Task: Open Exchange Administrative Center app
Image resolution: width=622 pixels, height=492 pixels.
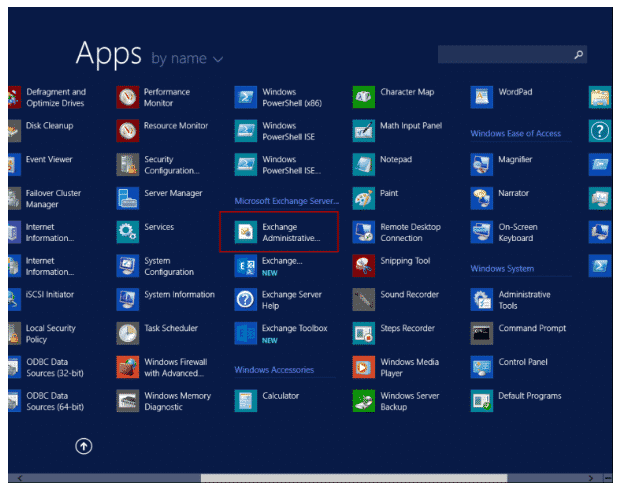Action: (x=279, y=232)
